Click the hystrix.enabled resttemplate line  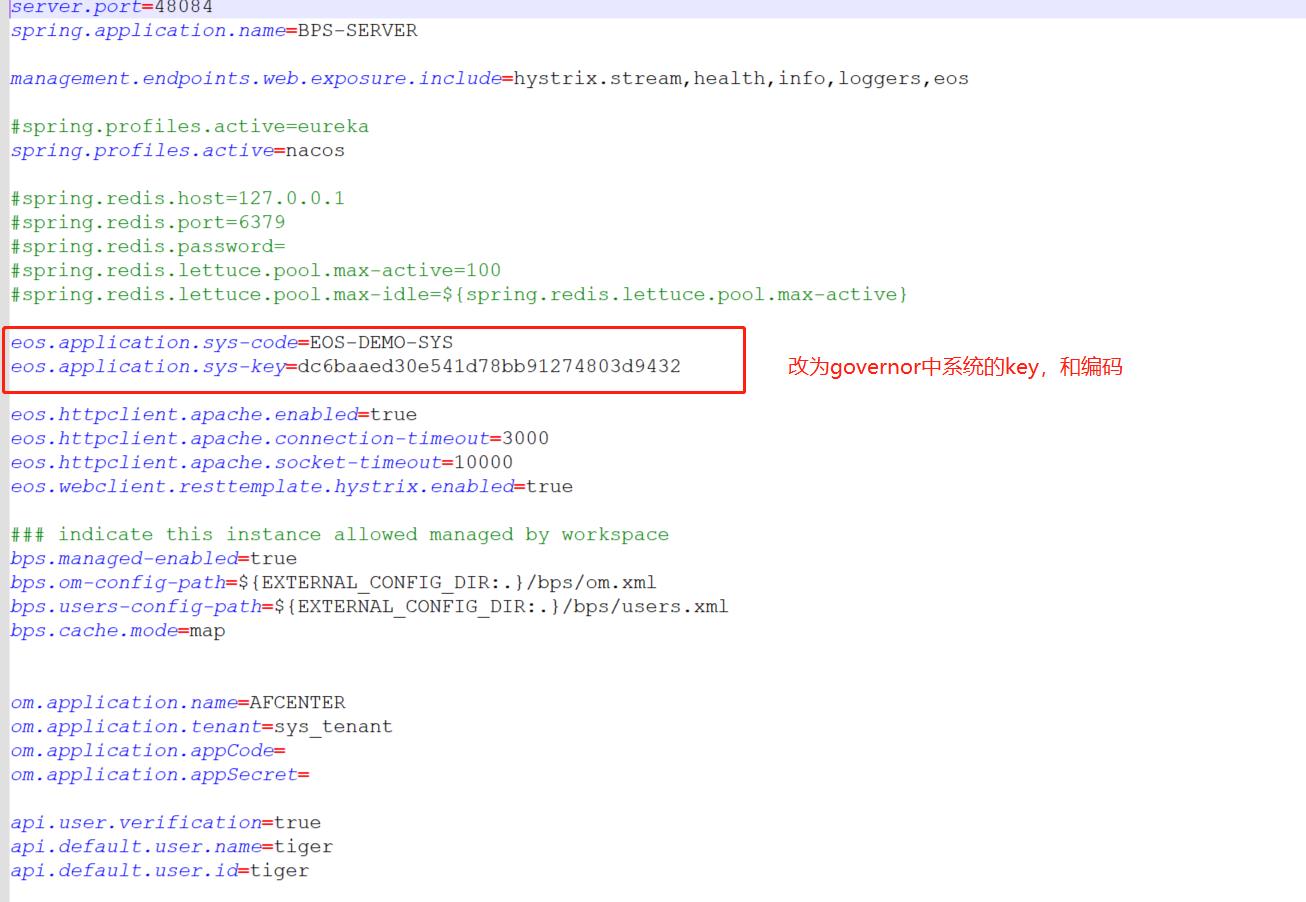tap(291, 486)
